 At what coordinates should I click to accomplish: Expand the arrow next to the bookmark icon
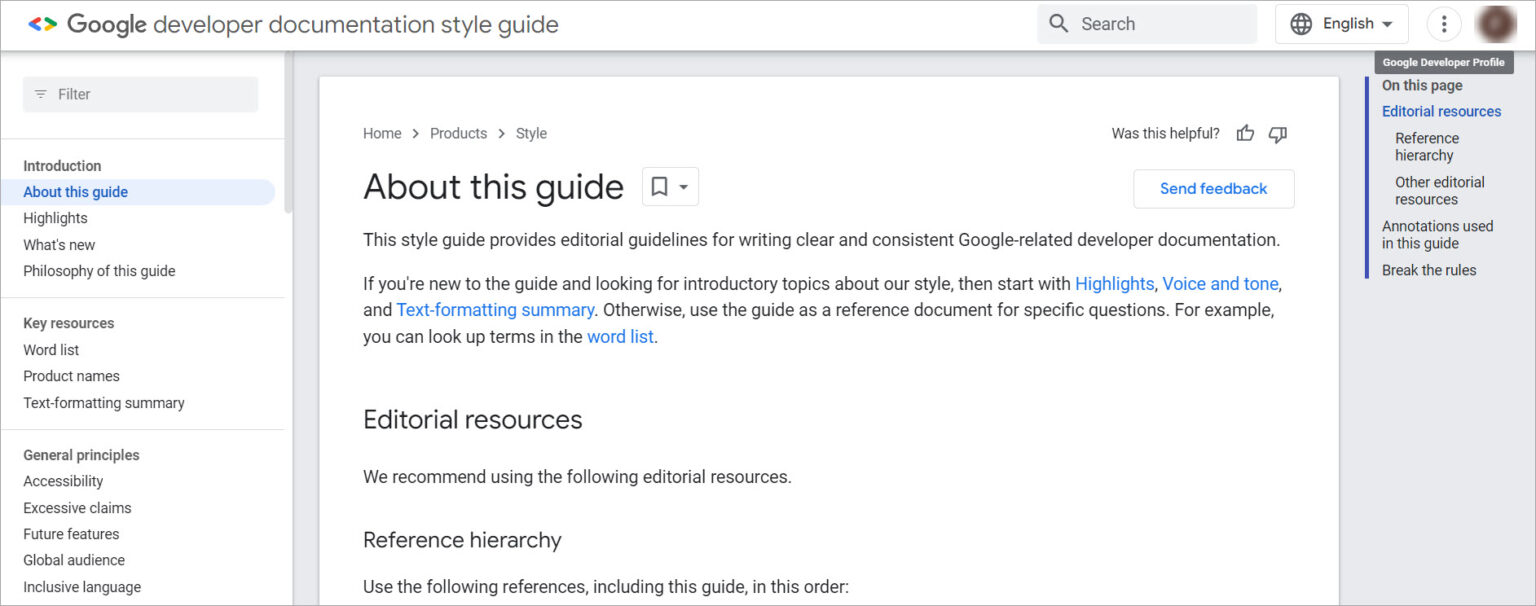(x=681, y=186)
